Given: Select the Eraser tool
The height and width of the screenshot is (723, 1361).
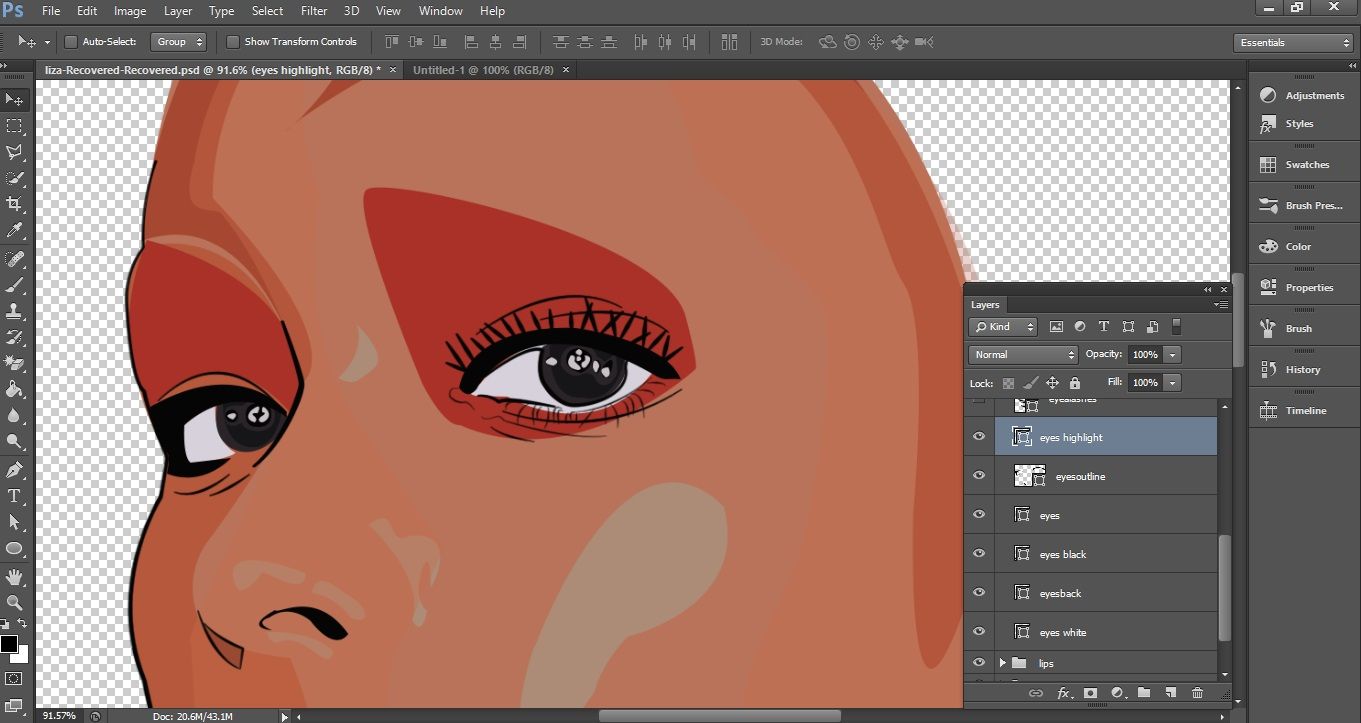Looking at the screenshot, I should click(x=15, y=363).
